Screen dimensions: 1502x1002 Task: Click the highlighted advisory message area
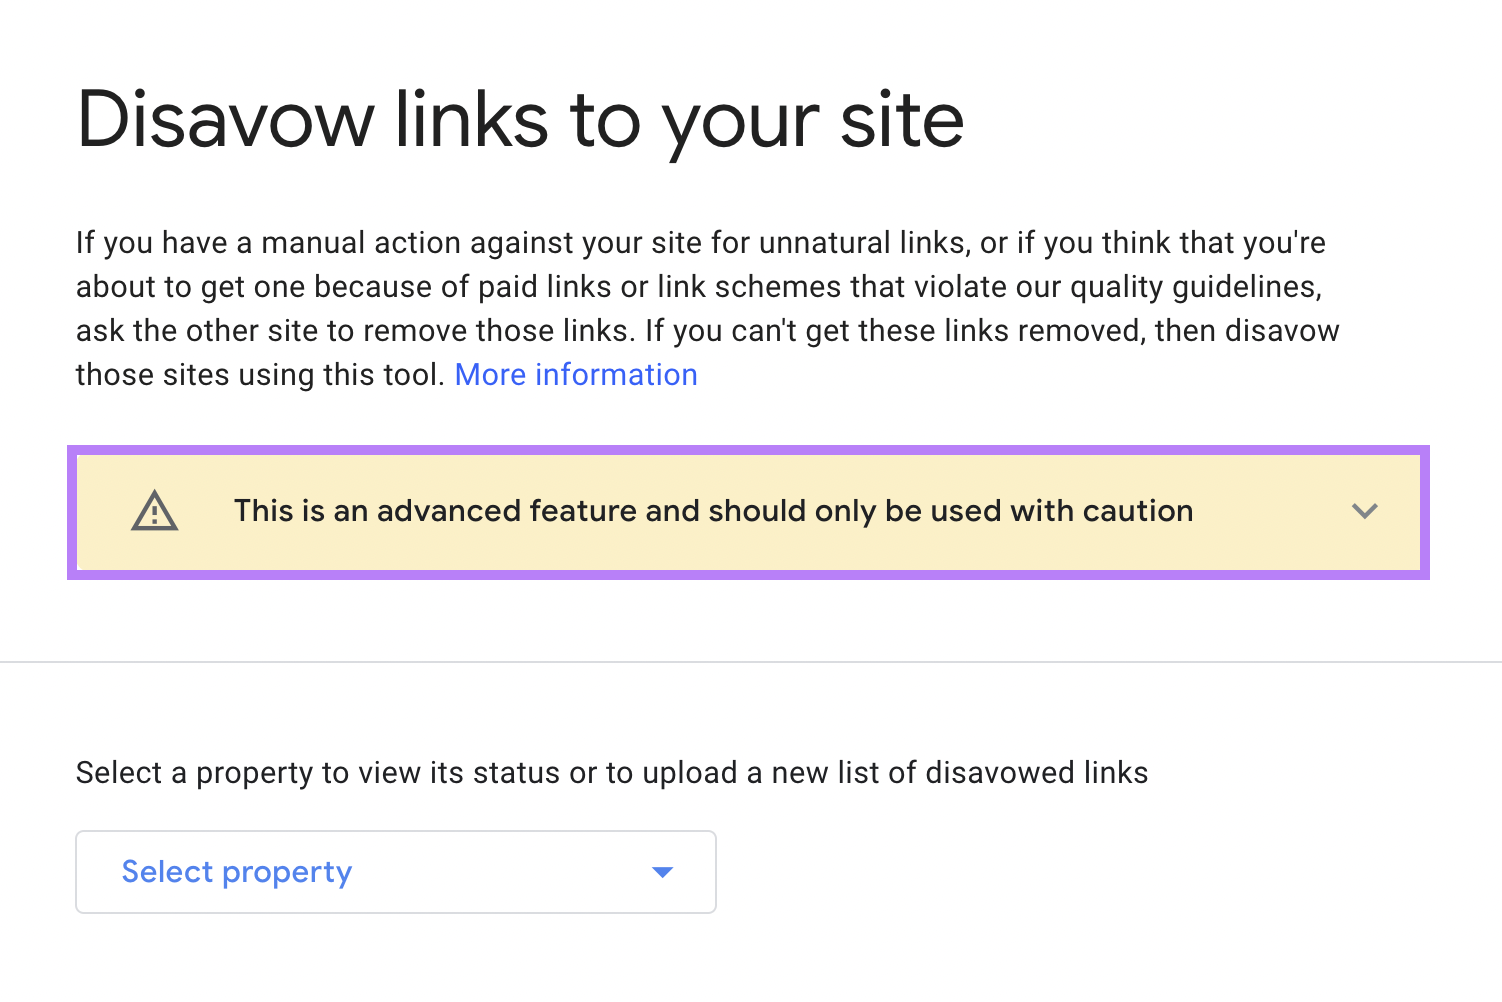click(748, 512)
